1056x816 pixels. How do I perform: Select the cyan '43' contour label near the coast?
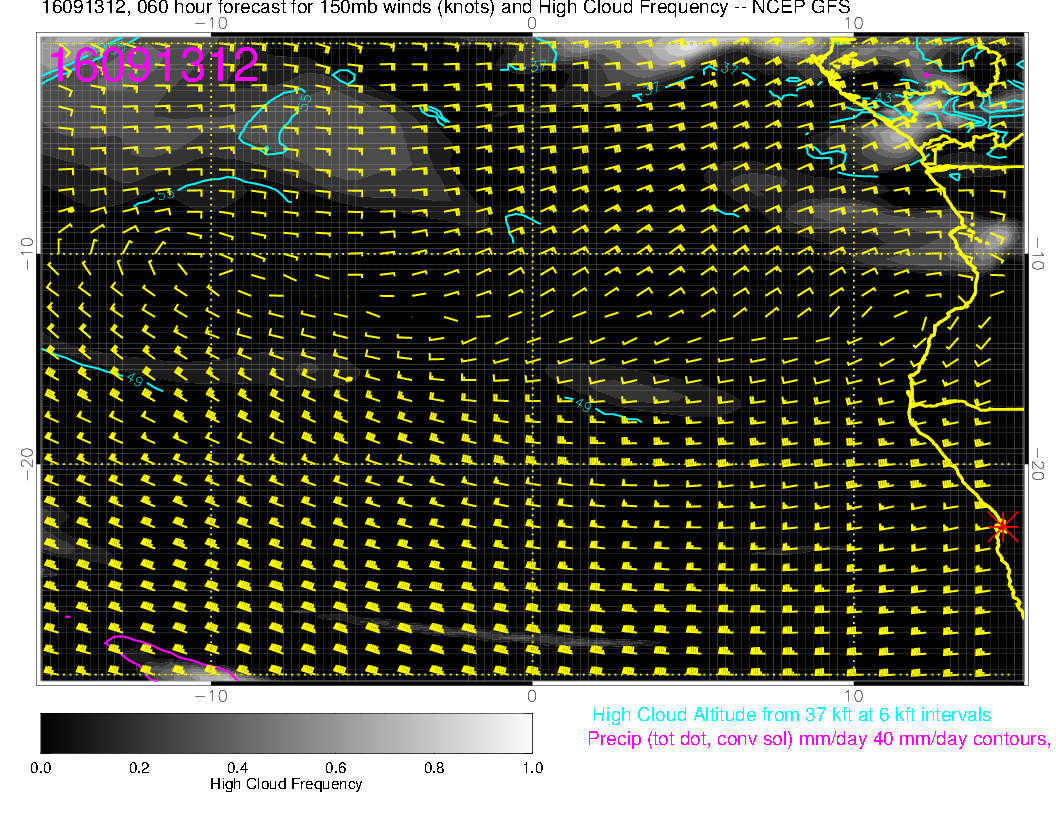[x=884, y=98]
